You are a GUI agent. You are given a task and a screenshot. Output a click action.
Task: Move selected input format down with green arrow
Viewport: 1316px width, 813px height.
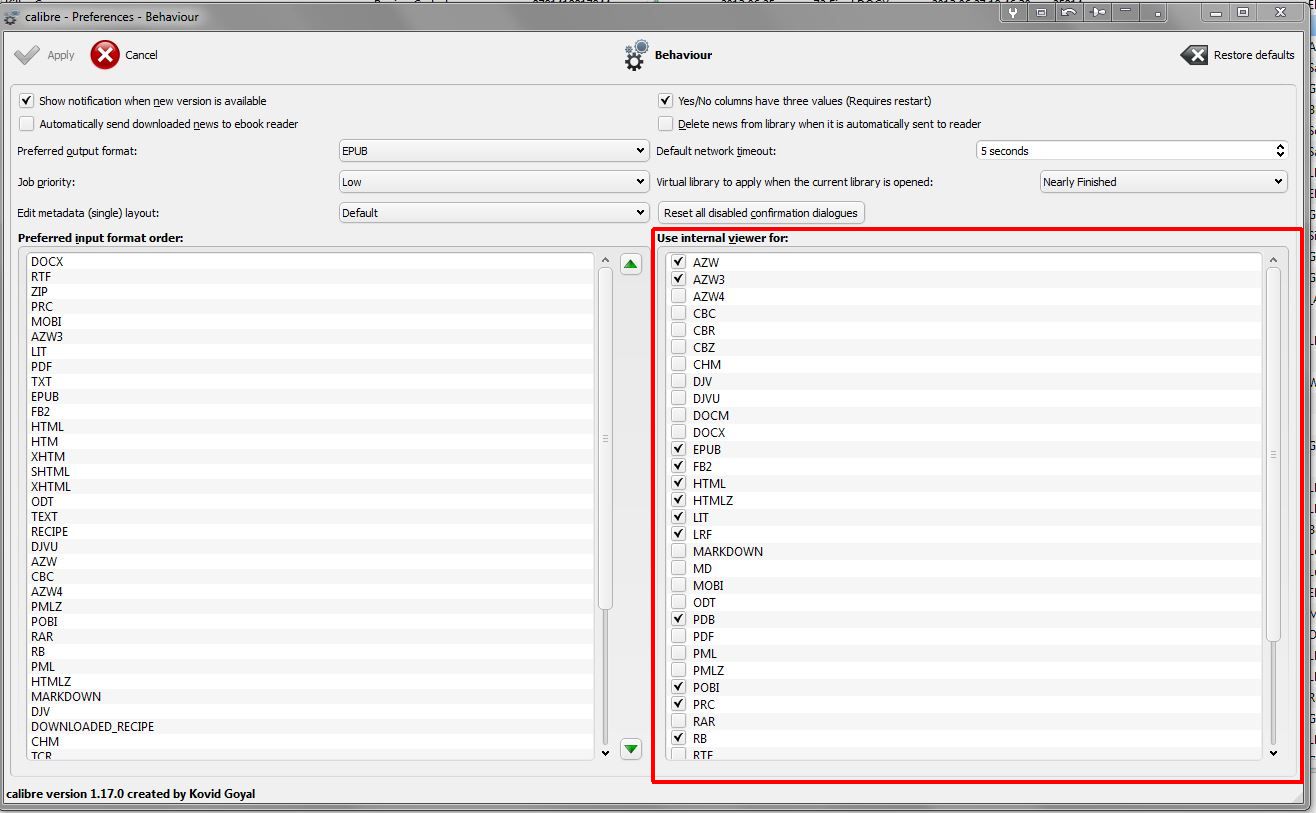630,748
